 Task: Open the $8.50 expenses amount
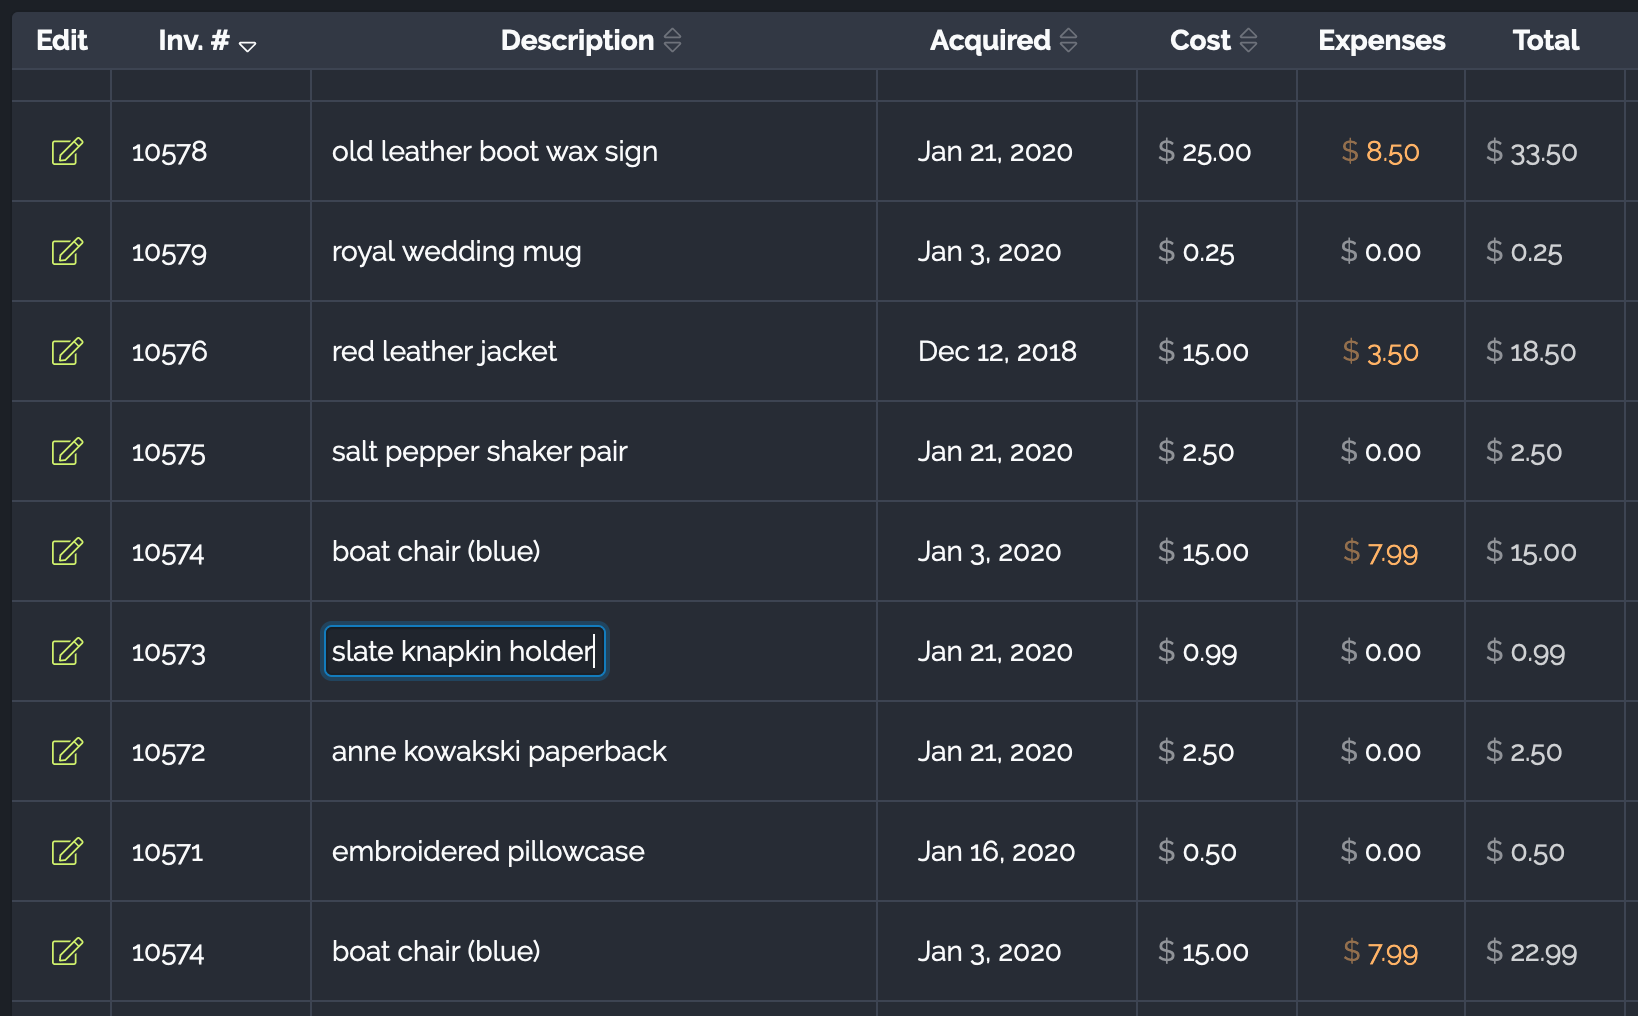click(x=1380, y=152)
